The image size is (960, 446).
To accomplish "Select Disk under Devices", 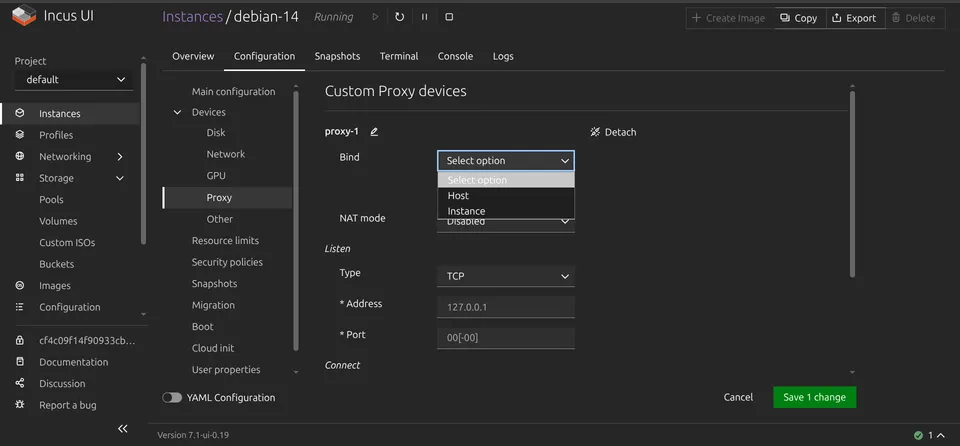I will [216, 132].
